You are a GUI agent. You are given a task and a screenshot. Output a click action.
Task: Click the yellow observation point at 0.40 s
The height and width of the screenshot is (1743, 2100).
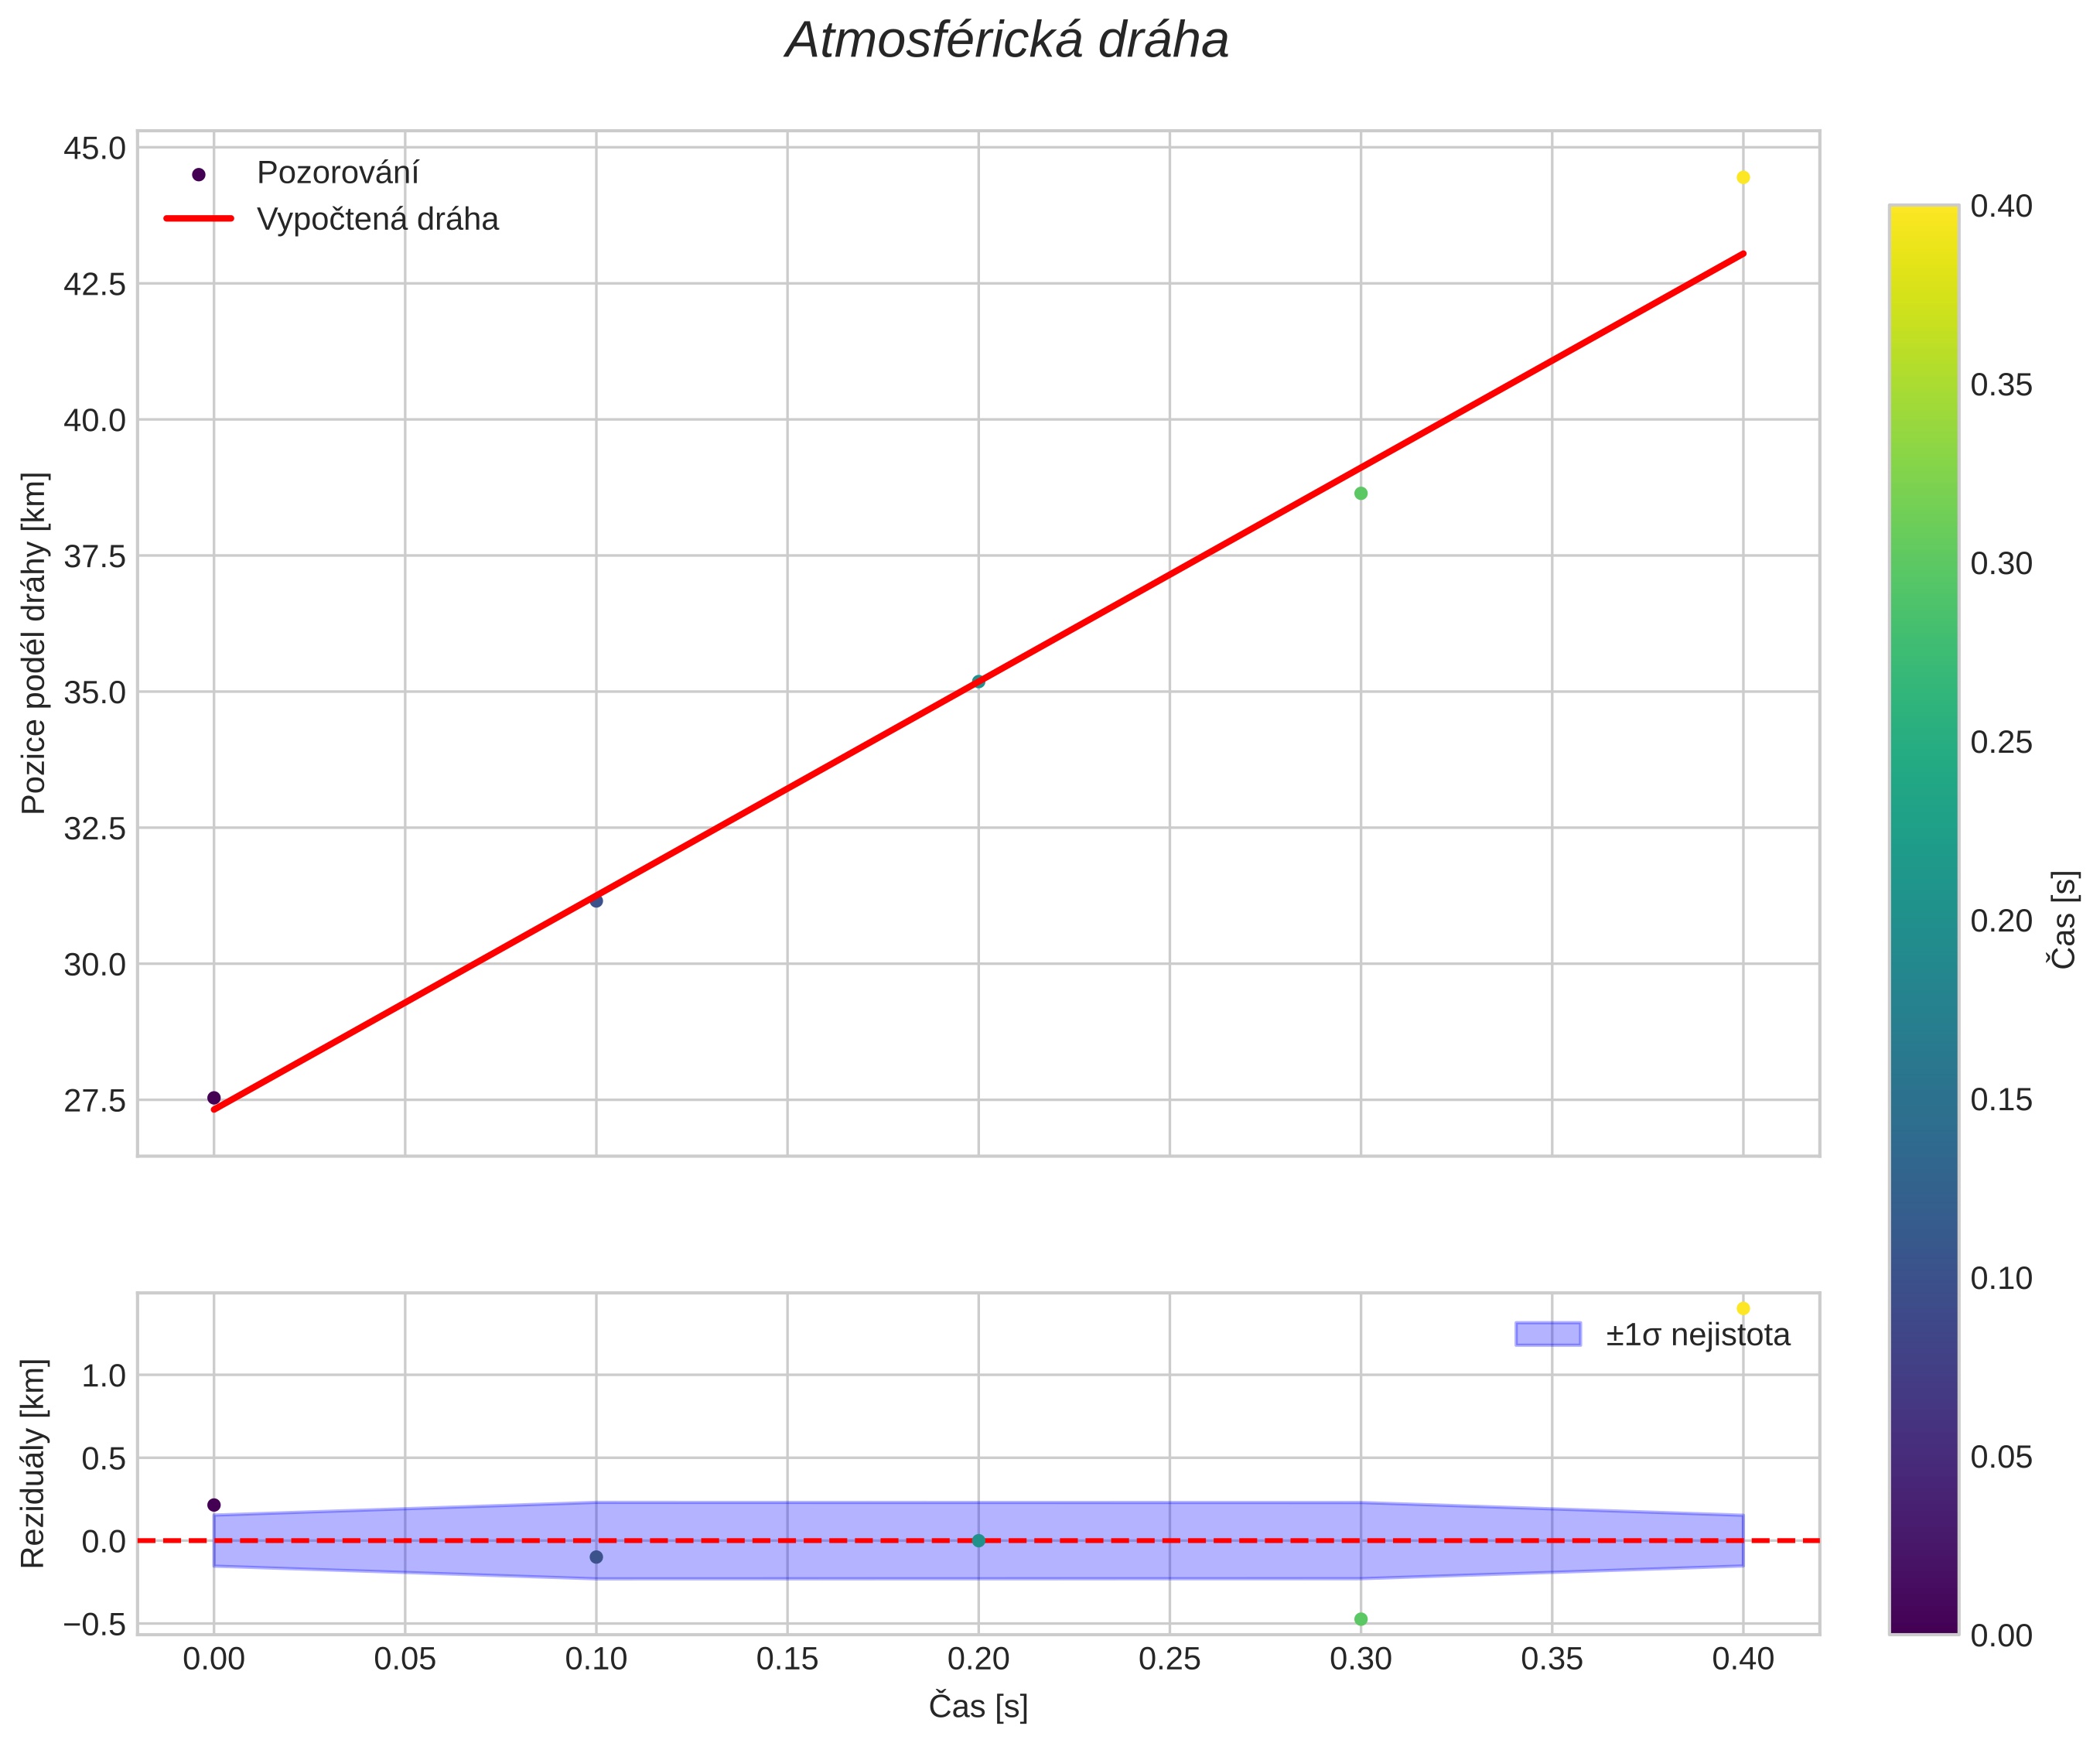[1743, 177]
